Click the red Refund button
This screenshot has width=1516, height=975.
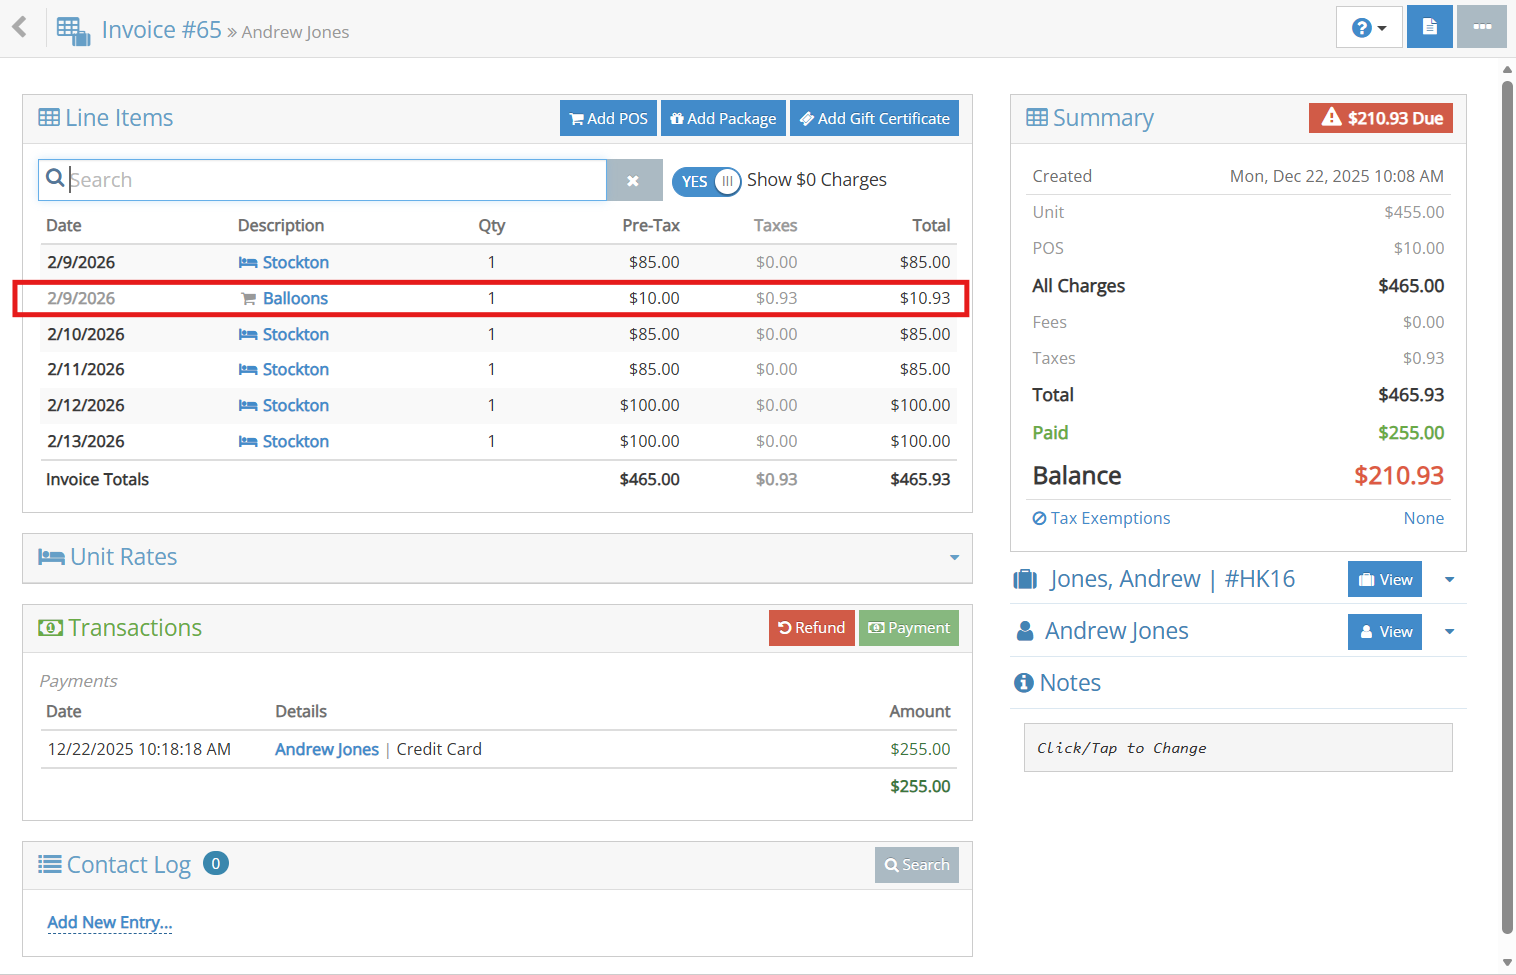811,628
